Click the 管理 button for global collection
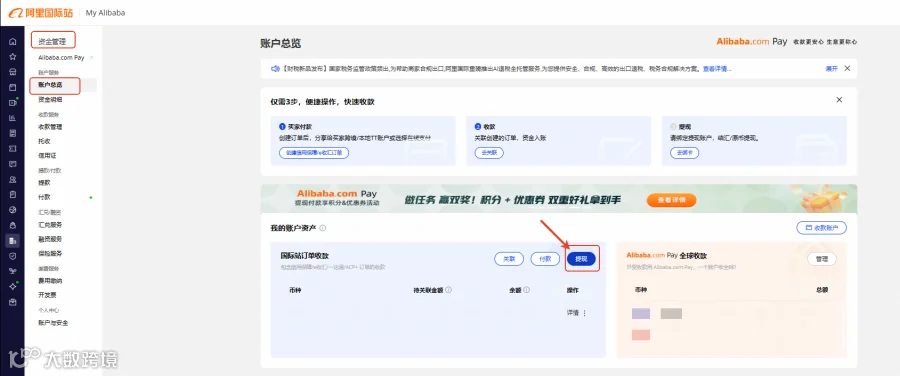 coord(822,259)
